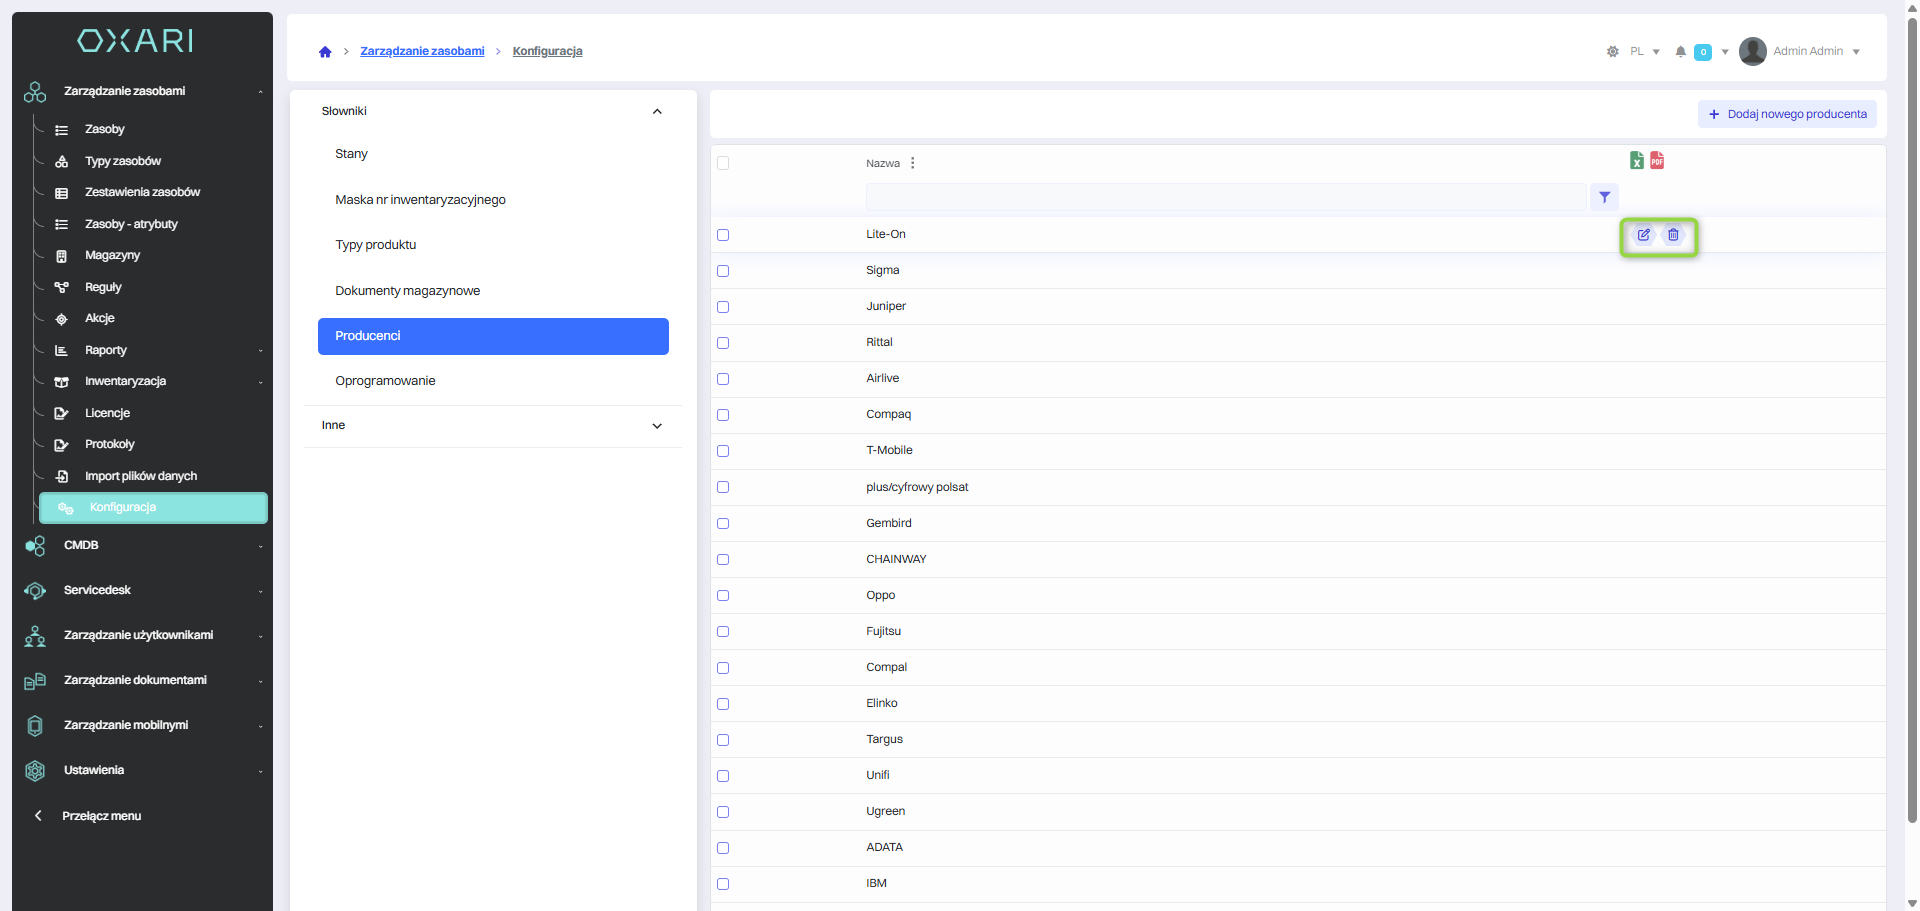Click the Nazwa filter input field
The width and height of the screenshot is (1920, 911).
(1225, 198)
